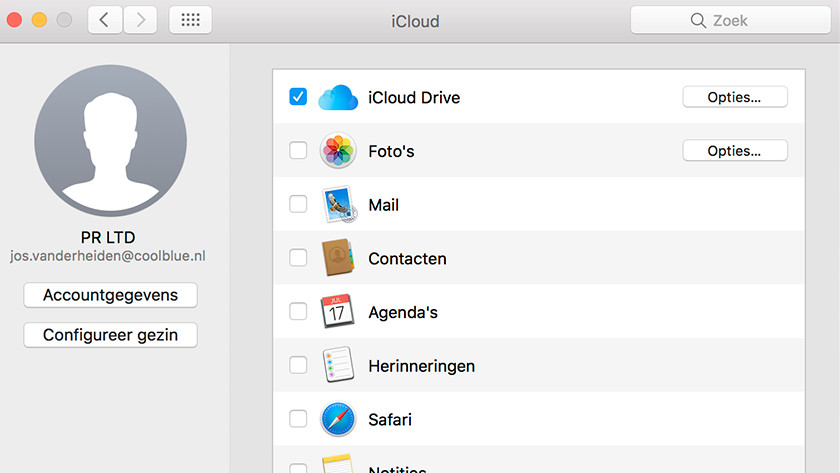
Task: Tick the Contacten checkbox
Action: pos(298,258)
